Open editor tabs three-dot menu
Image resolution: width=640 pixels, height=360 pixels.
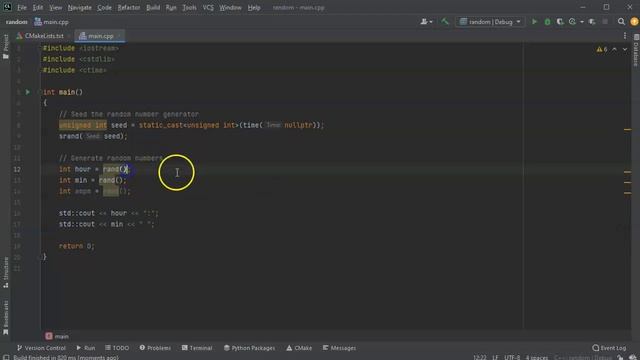pos(625,36)
